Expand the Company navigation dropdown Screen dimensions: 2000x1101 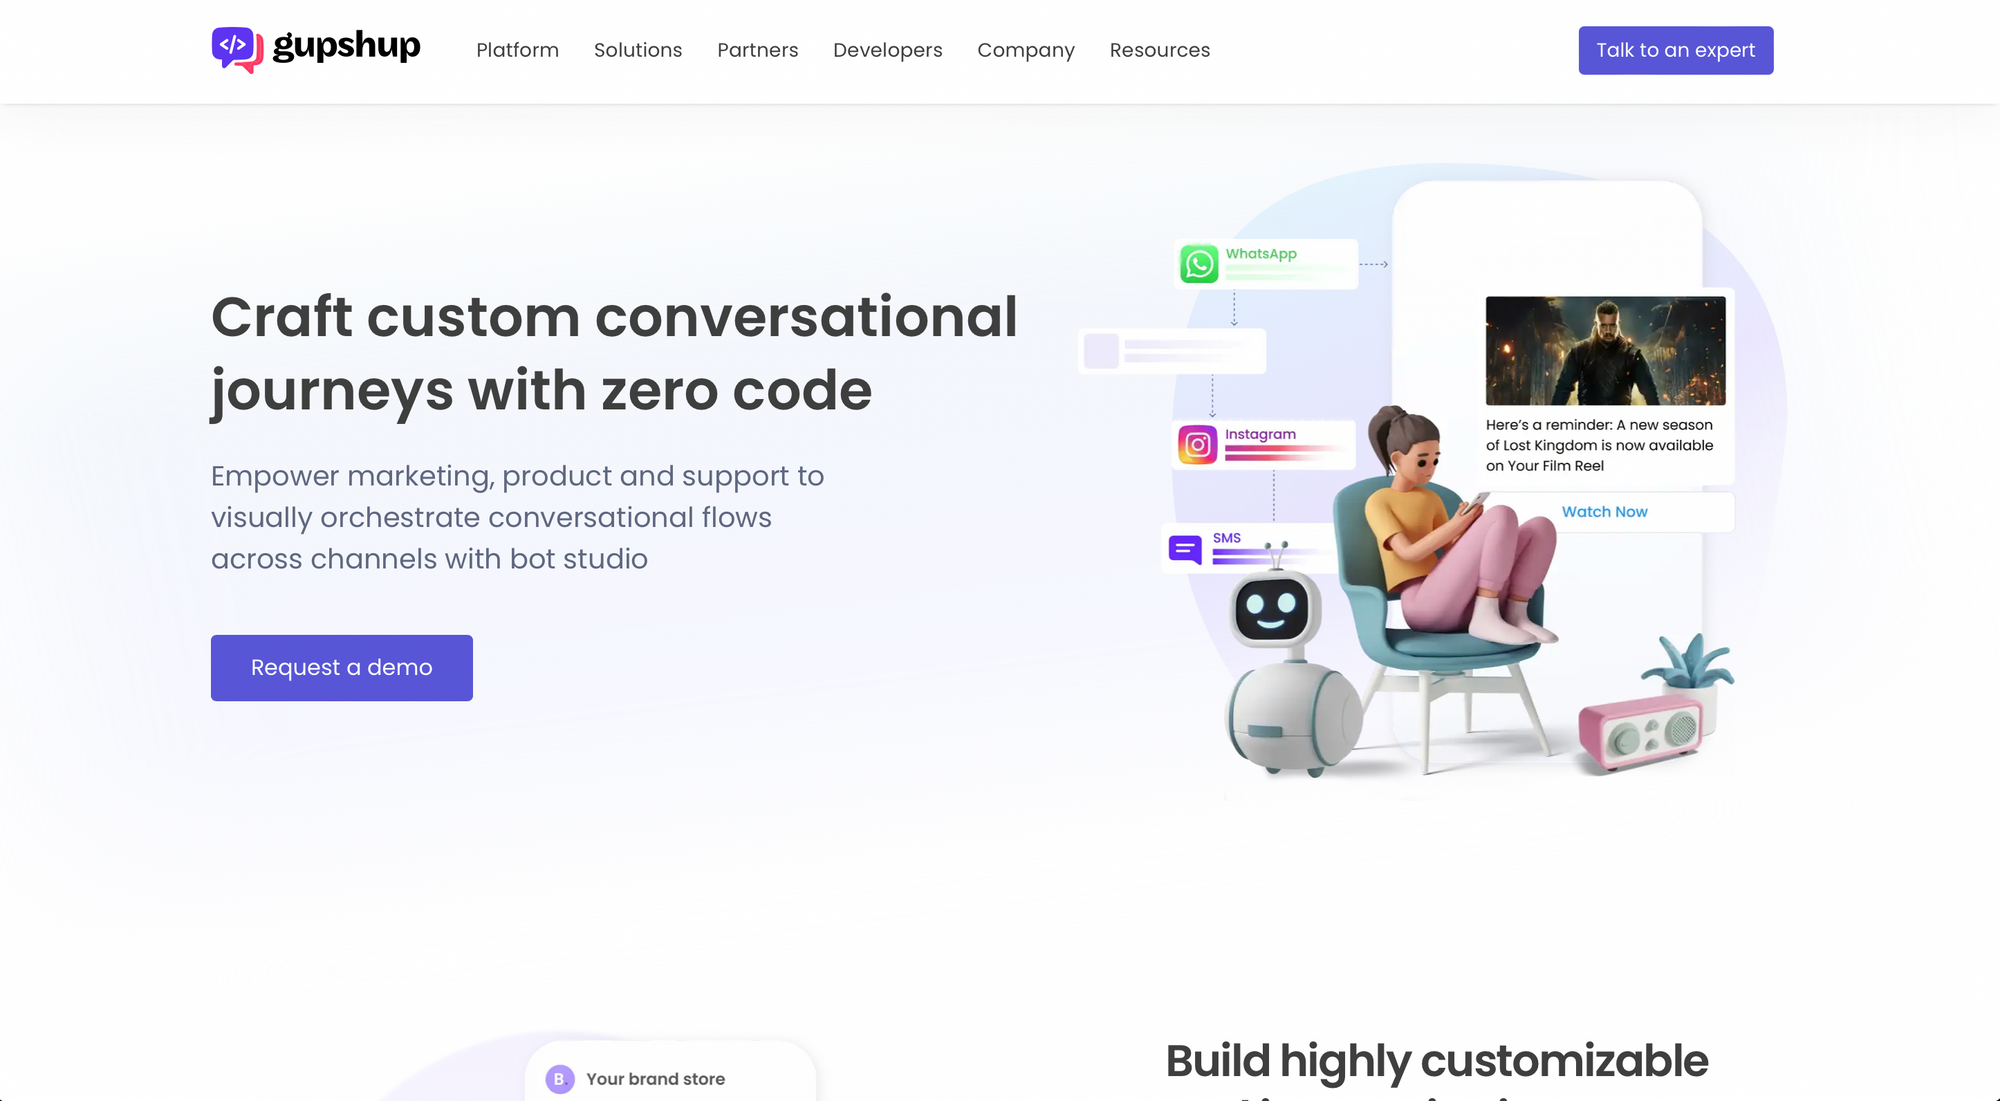pos(1026,50)
